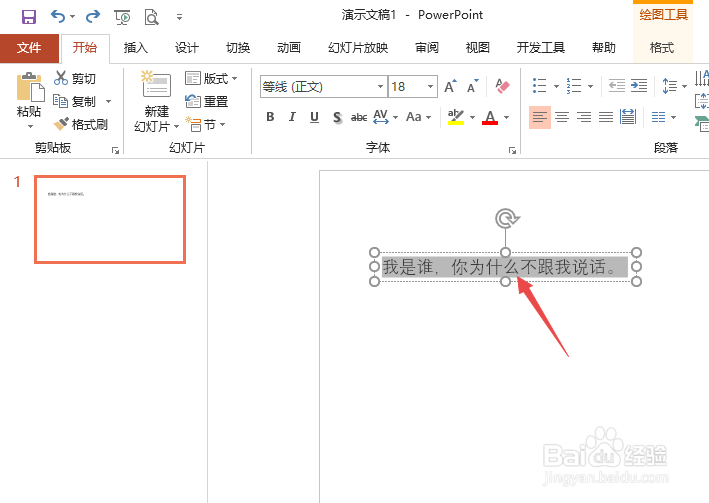This screenshot has height=503, width=709.
Task: Click the Bullets list icon
Action: pos(540,86)
